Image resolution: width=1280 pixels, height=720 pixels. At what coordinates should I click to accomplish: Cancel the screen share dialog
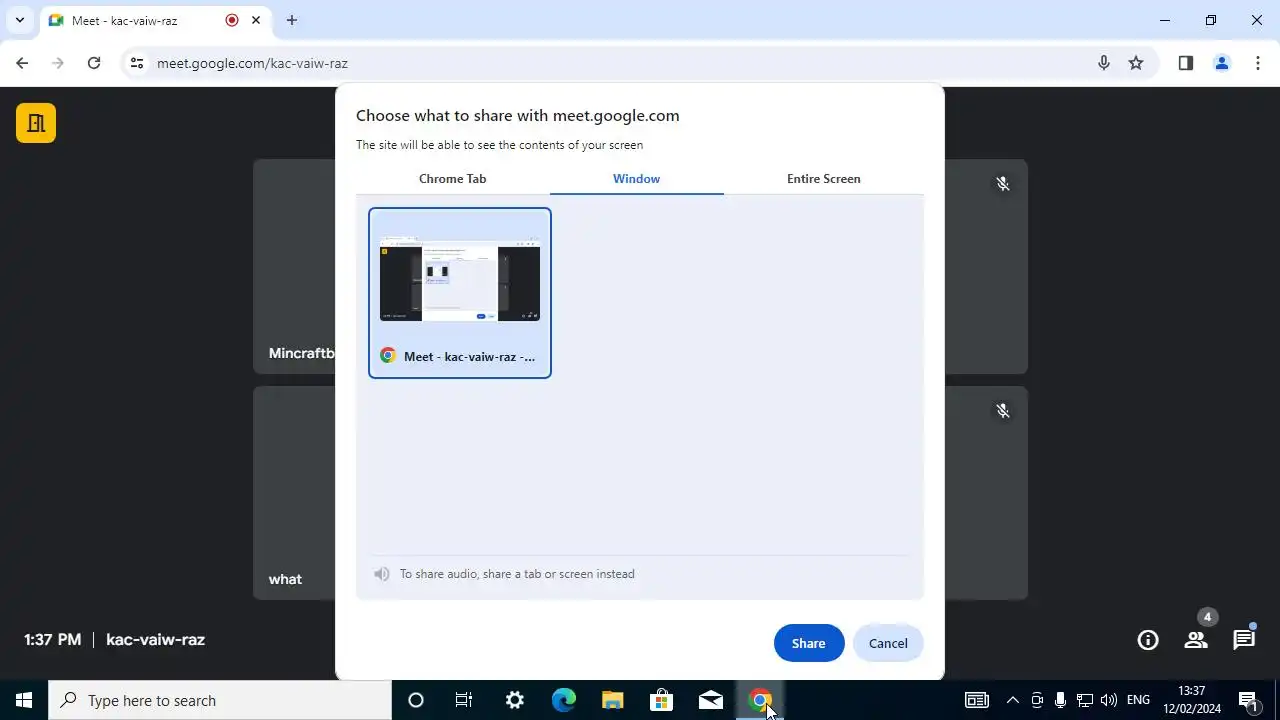pos(888,643)
